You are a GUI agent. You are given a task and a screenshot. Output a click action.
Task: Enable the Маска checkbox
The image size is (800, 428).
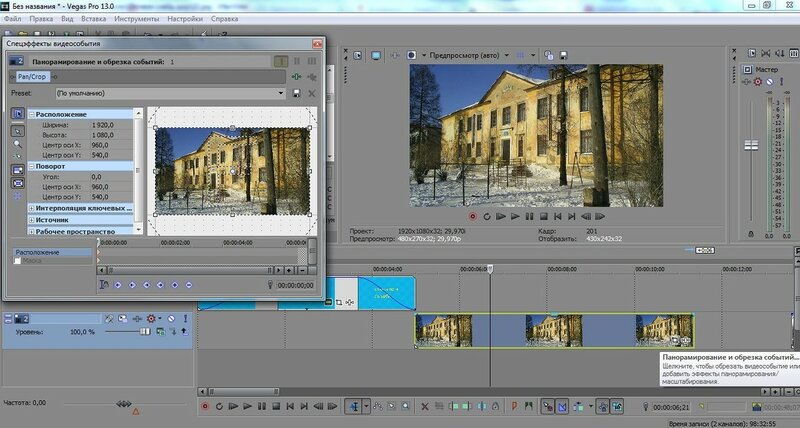[18, 261]
